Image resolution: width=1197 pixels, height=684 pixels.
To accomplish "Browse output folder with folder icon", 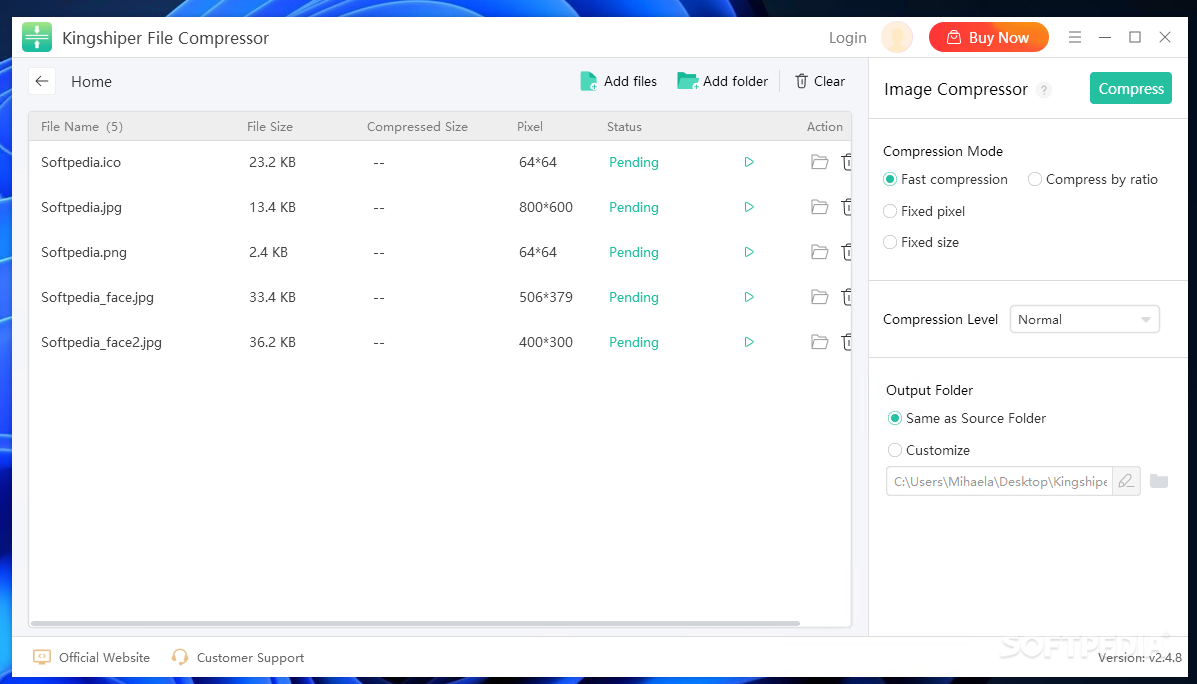I will [1159, 481].
